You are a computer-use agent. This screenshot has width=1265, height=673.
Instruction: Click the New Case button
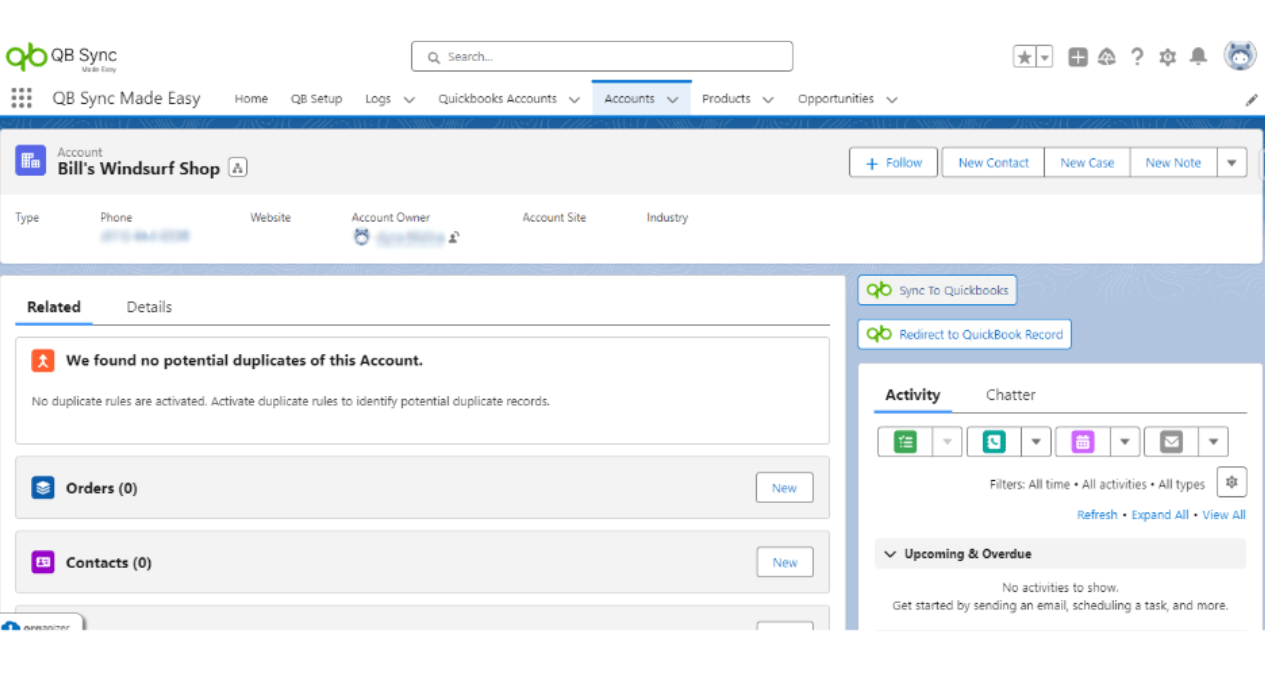[x=1087, y=163]
